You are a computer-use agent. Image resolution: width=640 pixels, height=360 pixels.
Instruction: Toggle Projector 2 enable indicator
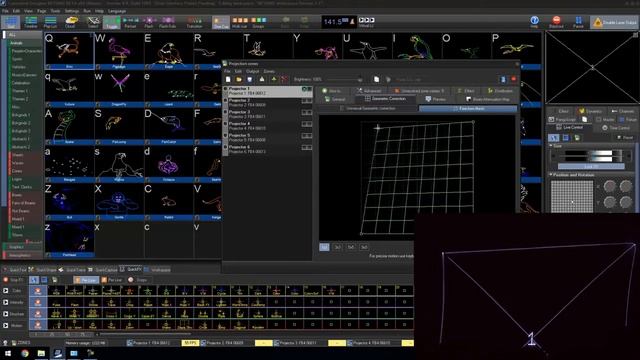[225, 100]
